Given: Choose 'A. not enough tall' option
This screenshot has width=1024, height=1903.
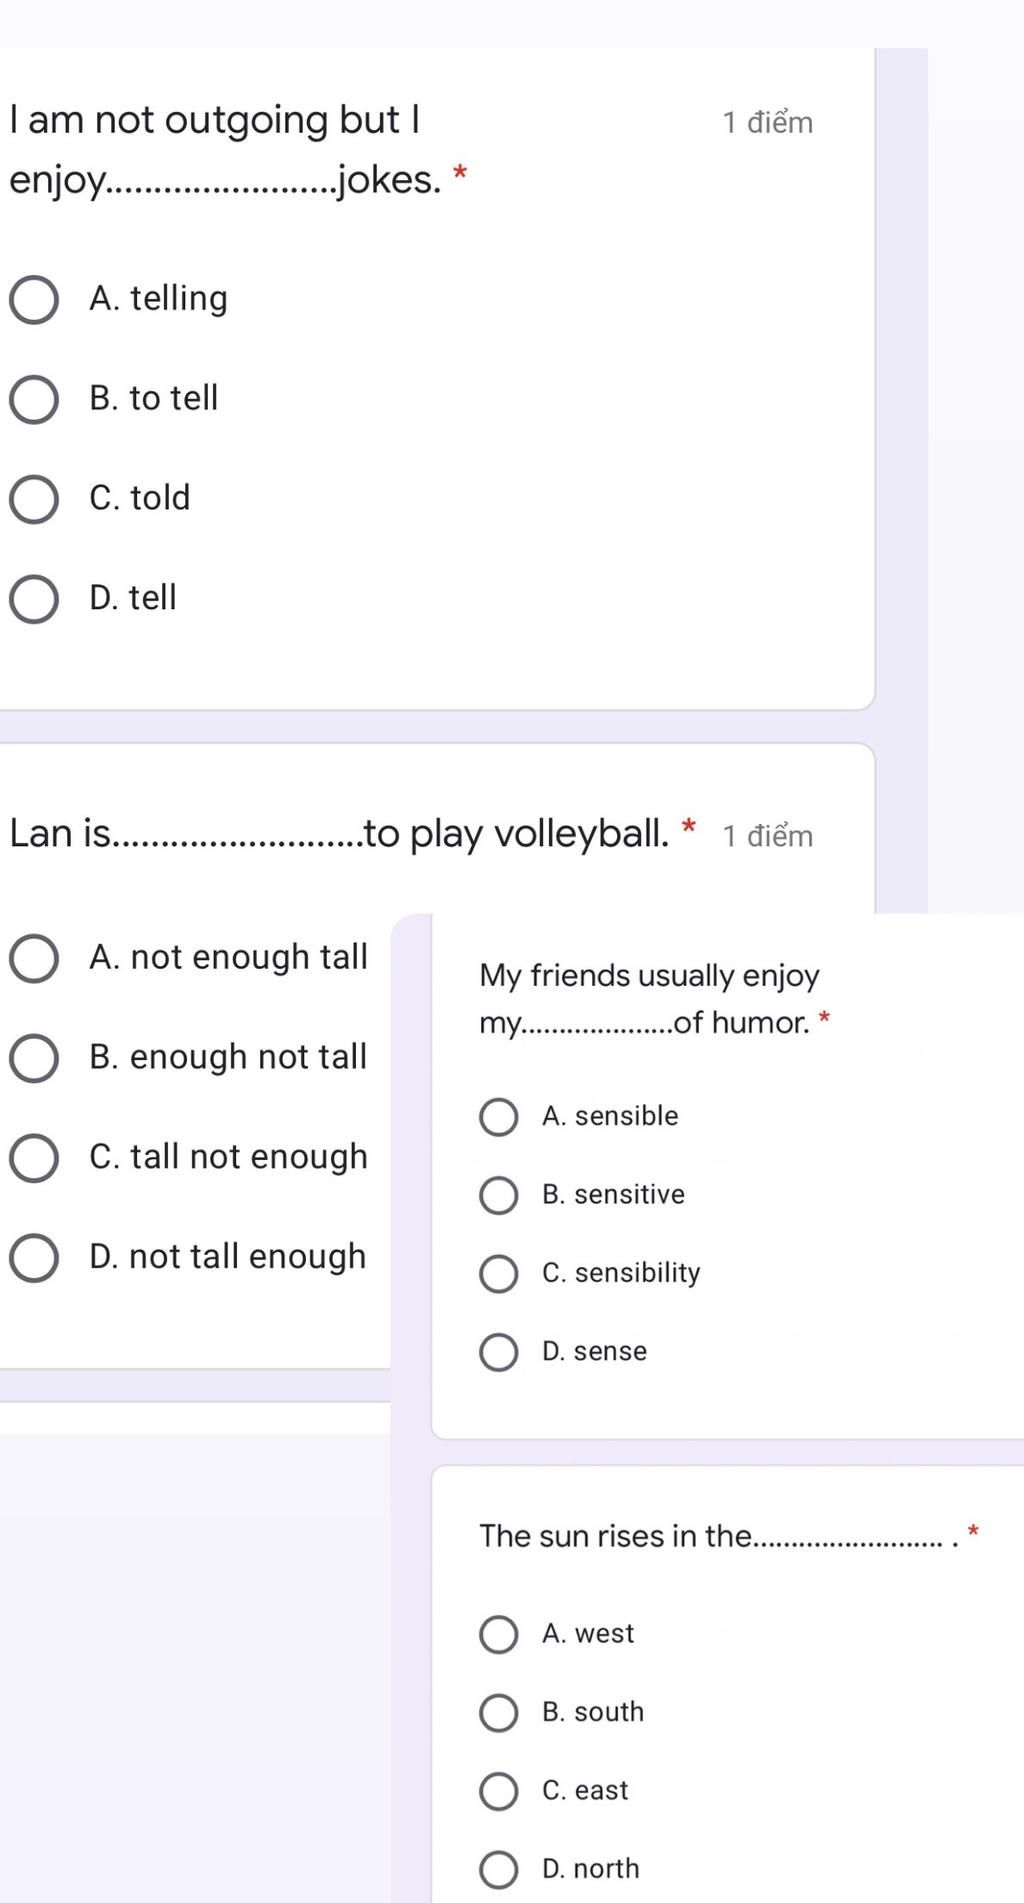Looking at the screenshot, I should tap(34, 959).
